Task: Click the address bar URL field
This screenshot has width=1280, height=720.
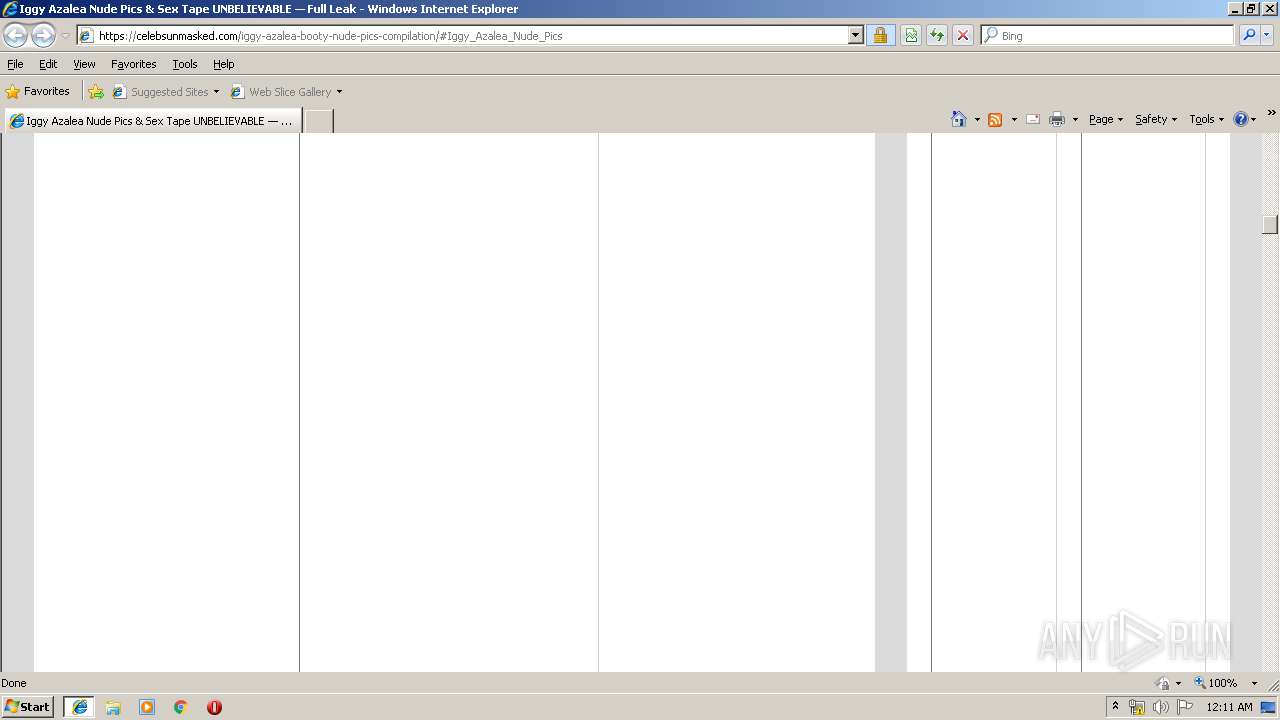Action: point(462,36)
